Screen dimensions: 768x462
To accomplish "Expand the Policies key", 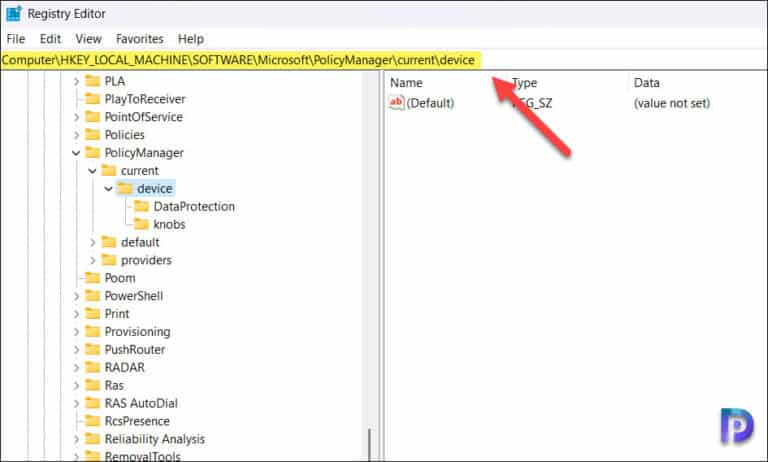I will 76,135.
